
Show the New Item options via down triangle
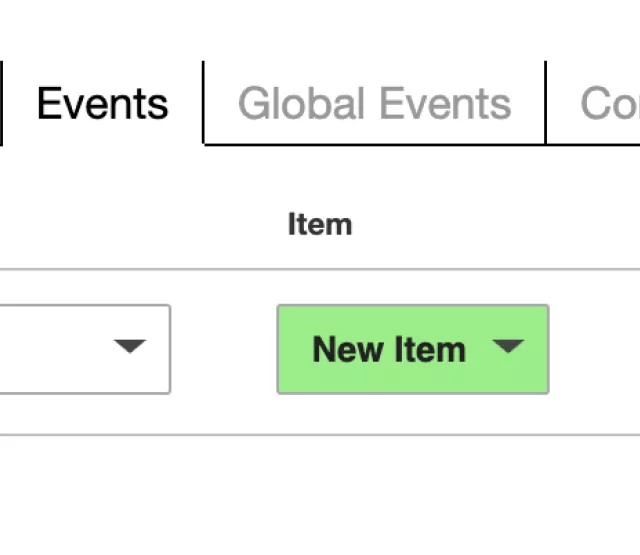[x=508, y=347]
